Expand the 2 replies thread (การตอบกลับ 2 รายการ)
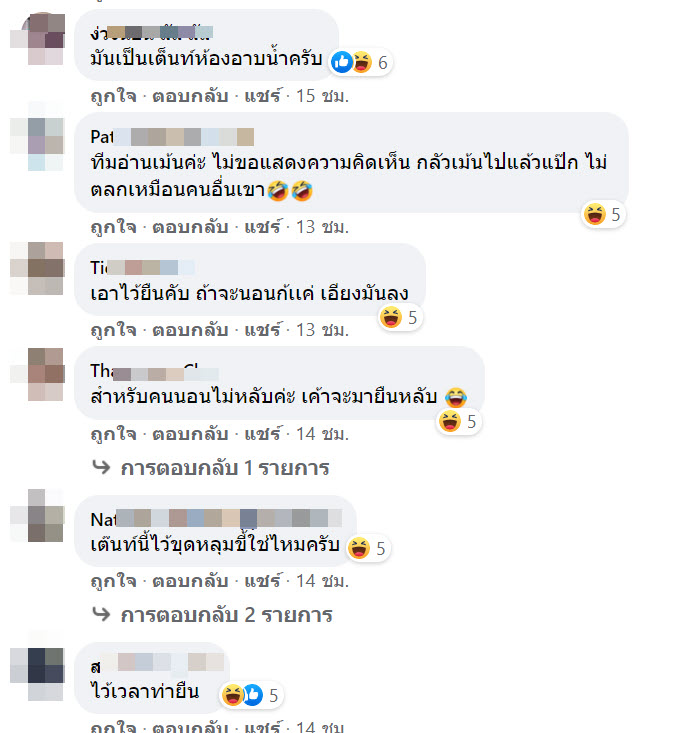 point(227,615)
